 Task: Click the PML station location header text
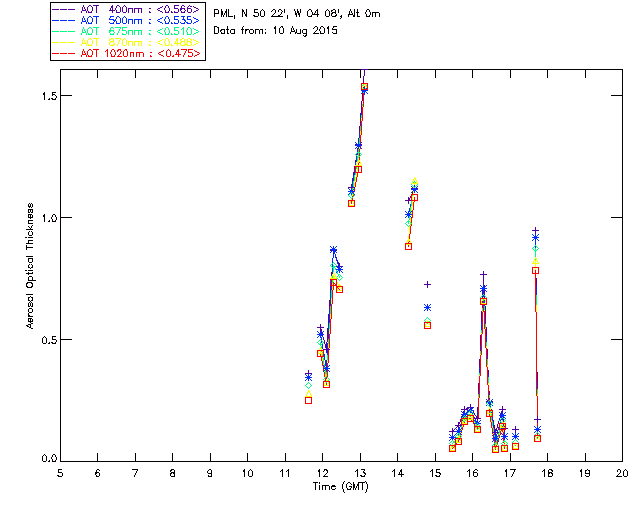click(297, 14)
